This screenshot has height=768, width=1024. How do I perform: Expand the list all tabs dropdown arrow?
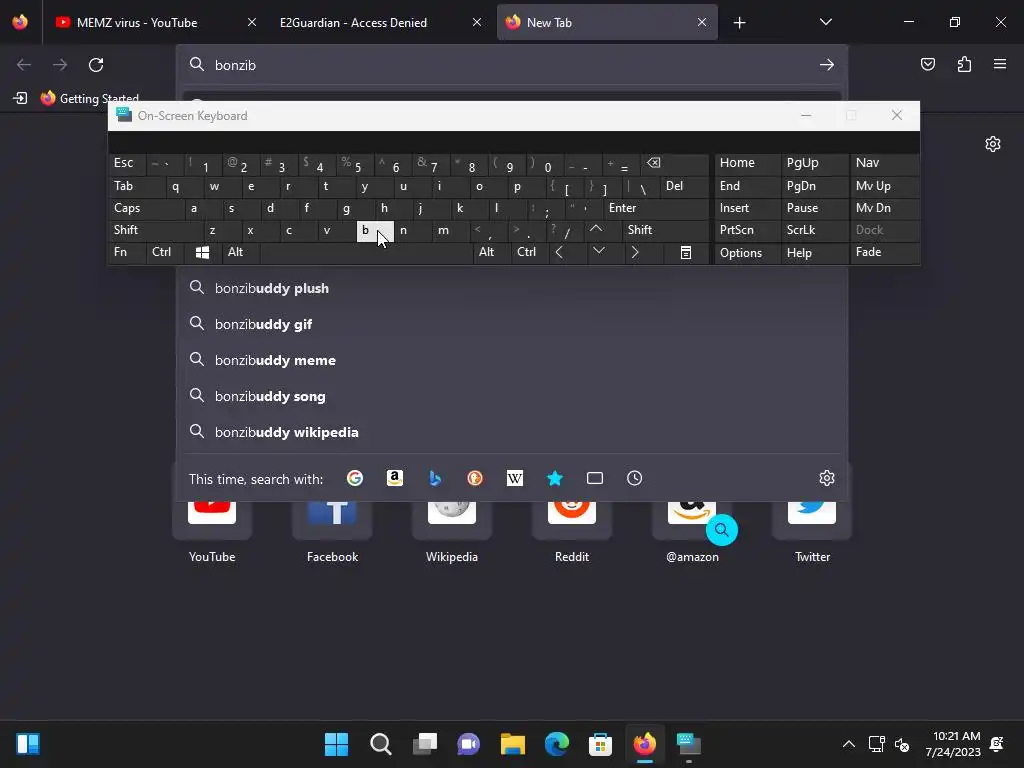[825, 22]
